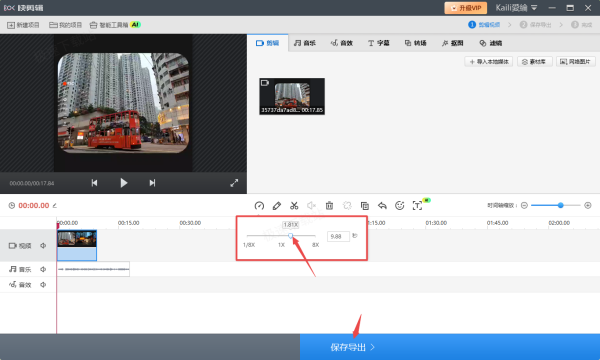
Task: Switch to the 音效 sound effects tab
Action: (x=342, y=43)
